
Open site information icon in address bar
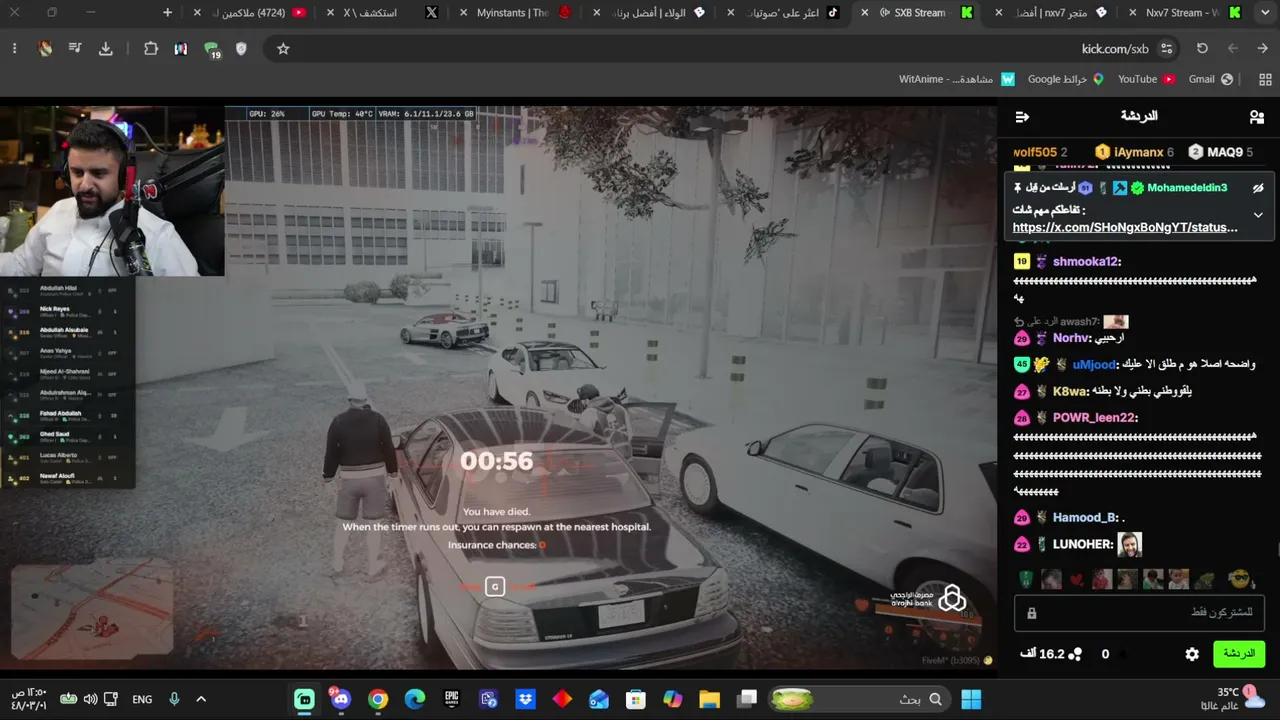click(1166, 49)
